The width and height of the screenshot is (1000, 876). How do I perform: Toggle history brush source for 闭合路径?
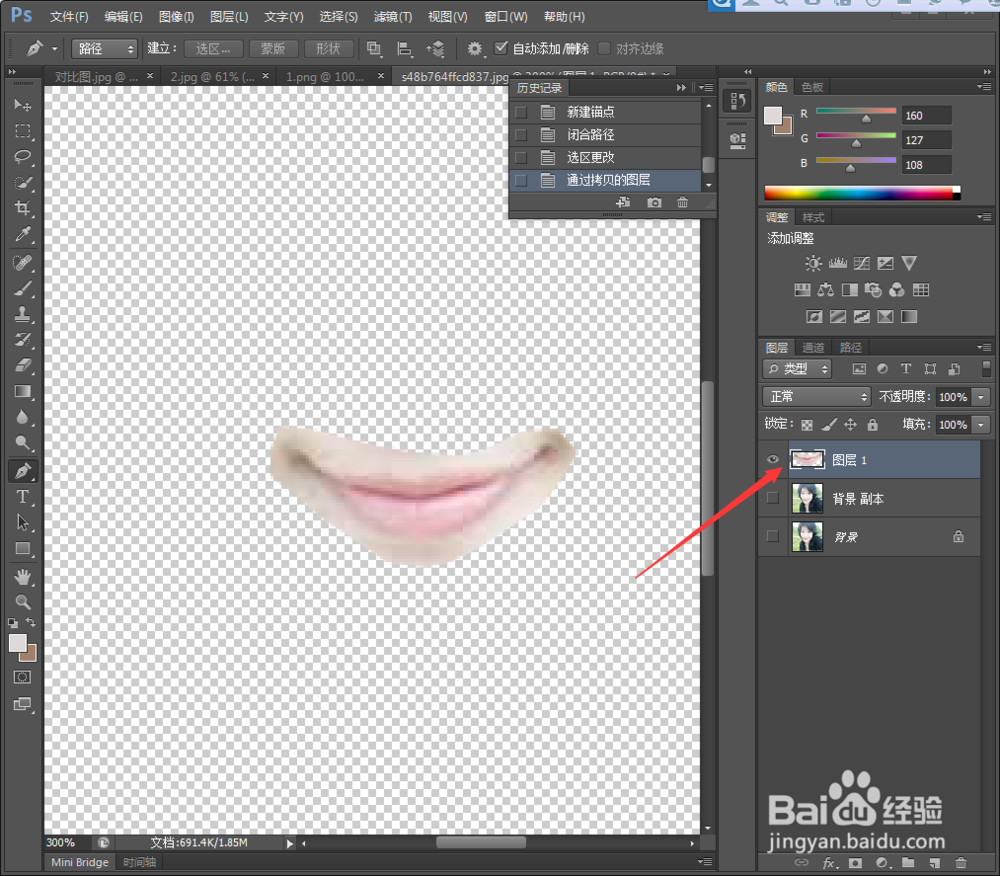point(521,135)
